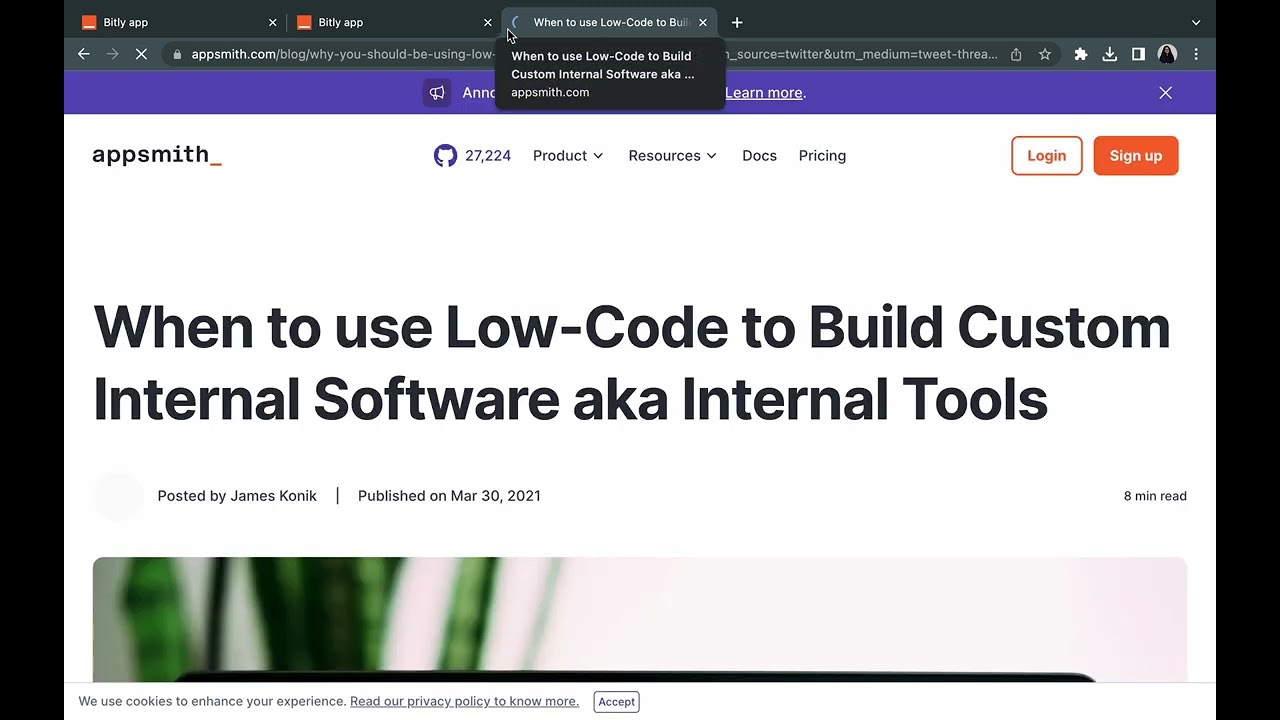Click the announcement megaphone icon
The width and height of the screenshot is (1280, 720).
coord(437,92)
